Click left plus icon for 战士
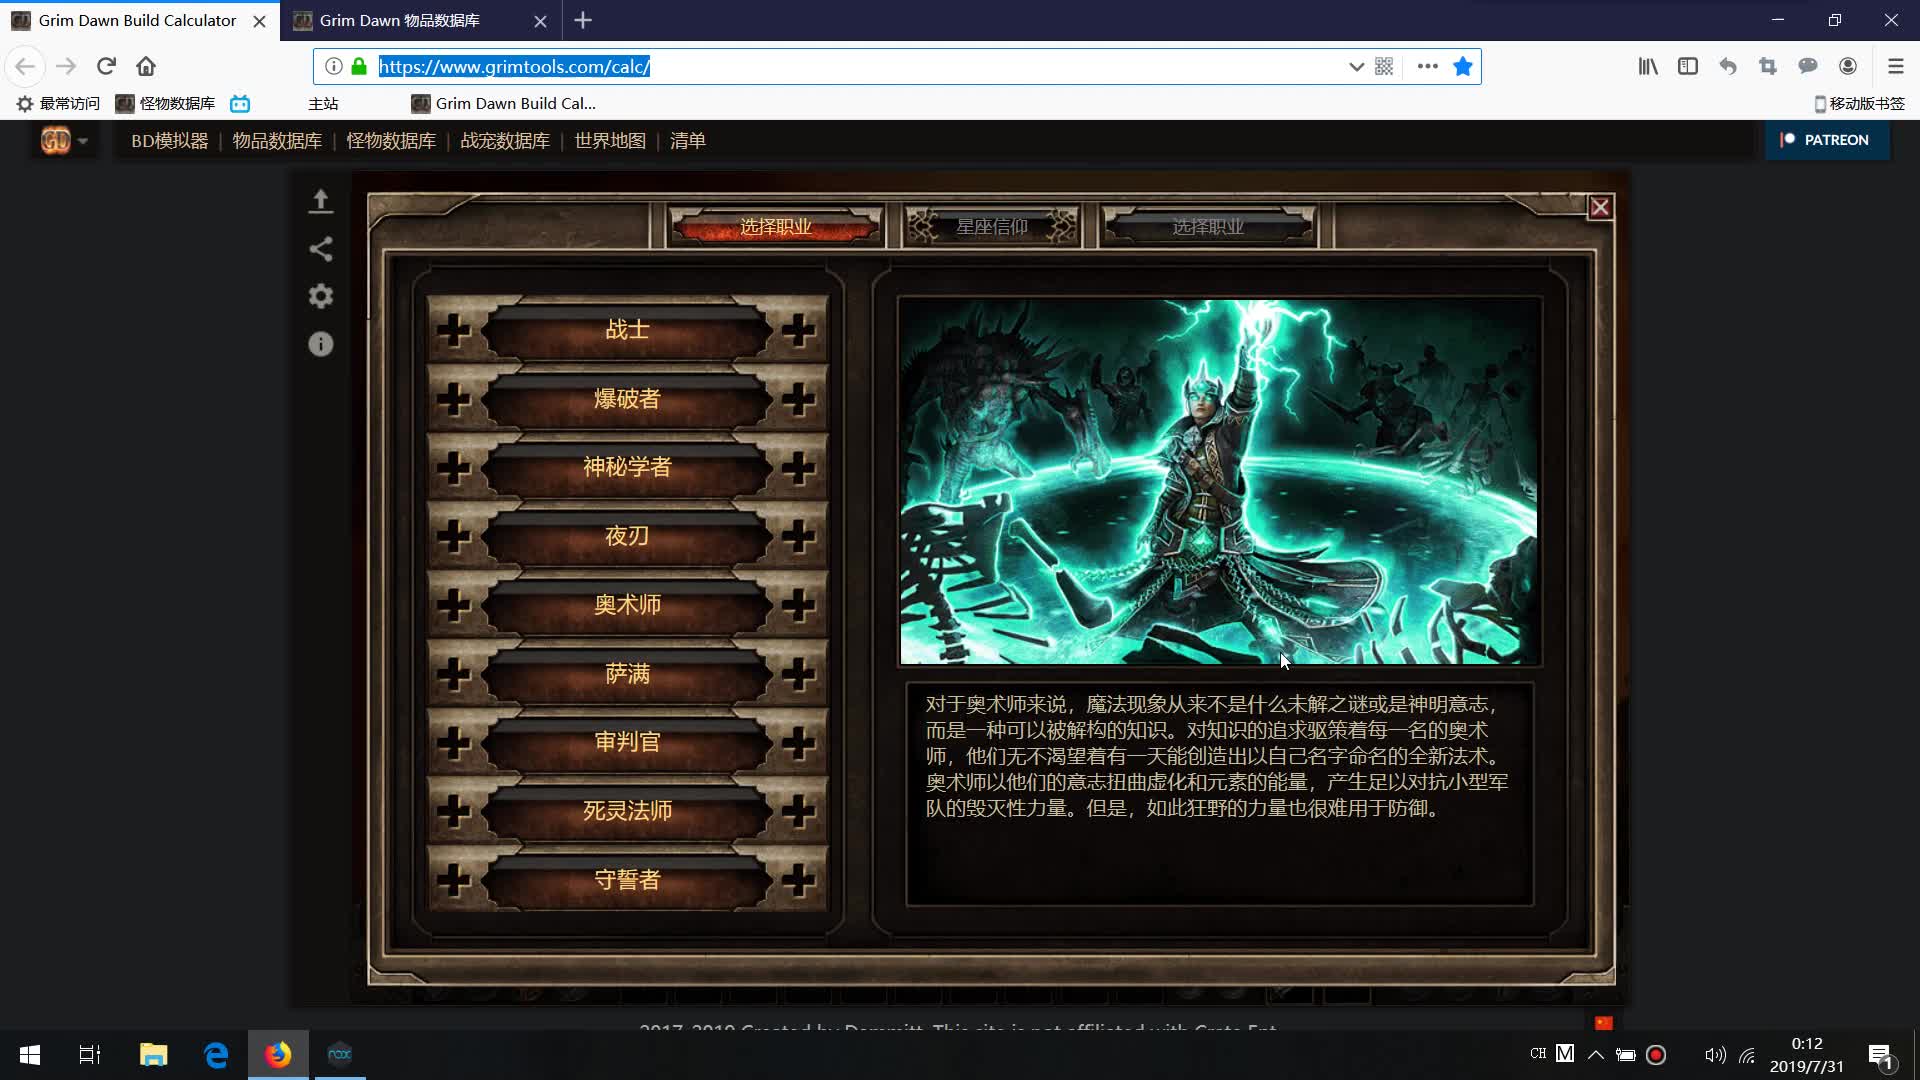This screenshot has width=1920, height=1080. pos(454,330)
